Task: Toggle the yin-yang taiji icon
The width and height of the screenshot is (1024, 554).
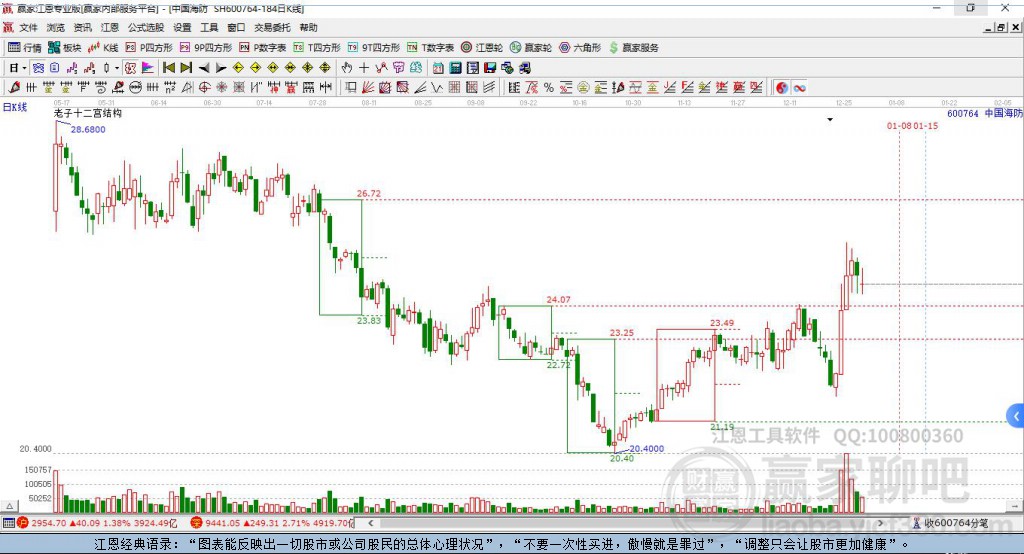Action: point(782,87)
